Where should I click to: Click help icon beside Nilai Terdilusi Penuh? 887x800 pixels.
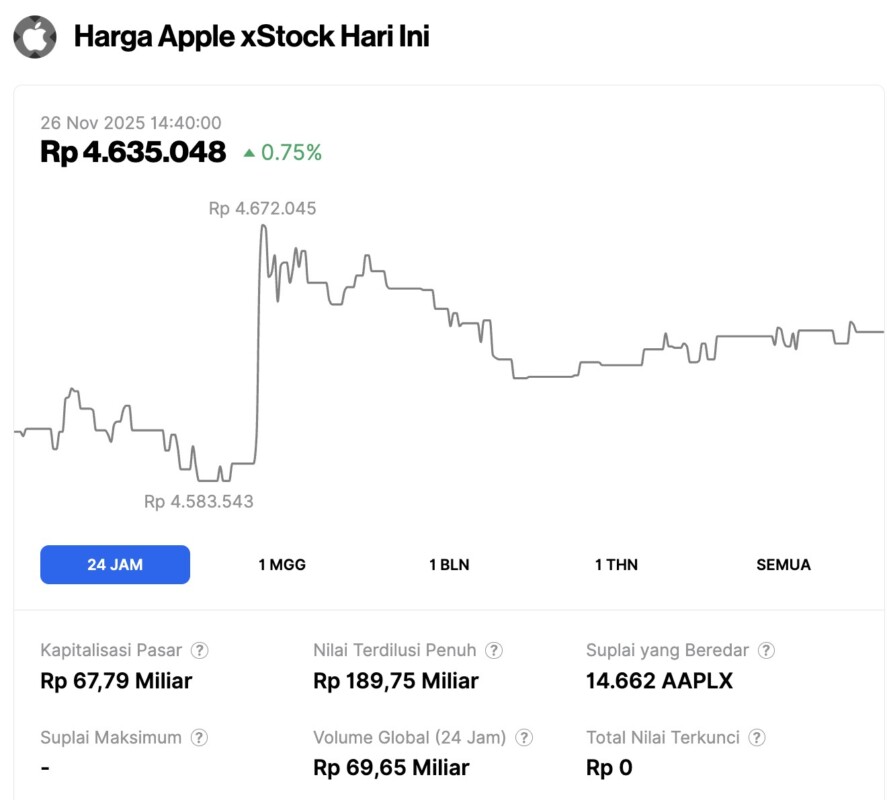tap(494, 650)
